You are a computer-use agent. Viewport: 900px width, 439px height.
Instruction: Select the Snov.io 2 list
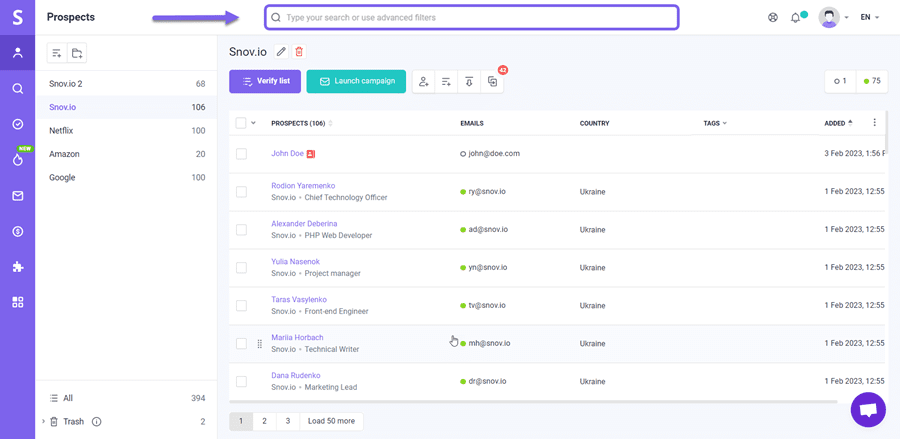(126, 84)
